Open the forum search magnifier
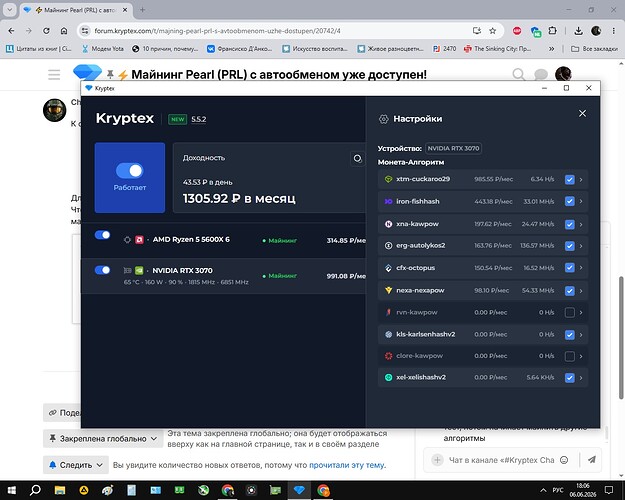This screenshot has width=625, height=500. point(518,74)
